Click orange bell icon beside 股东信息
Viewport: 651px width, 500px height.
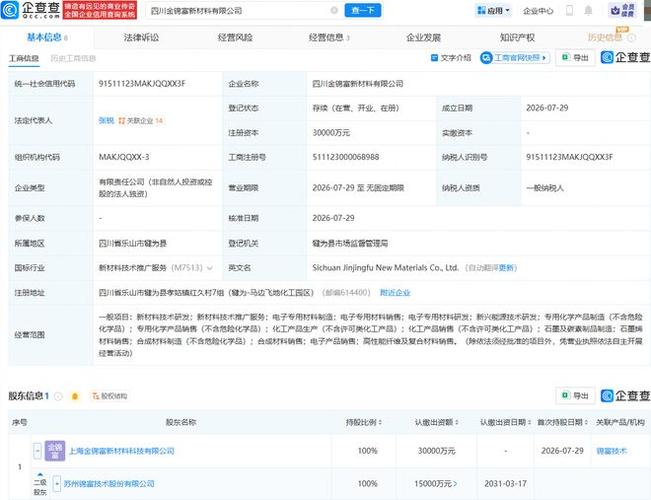[75, 396]
